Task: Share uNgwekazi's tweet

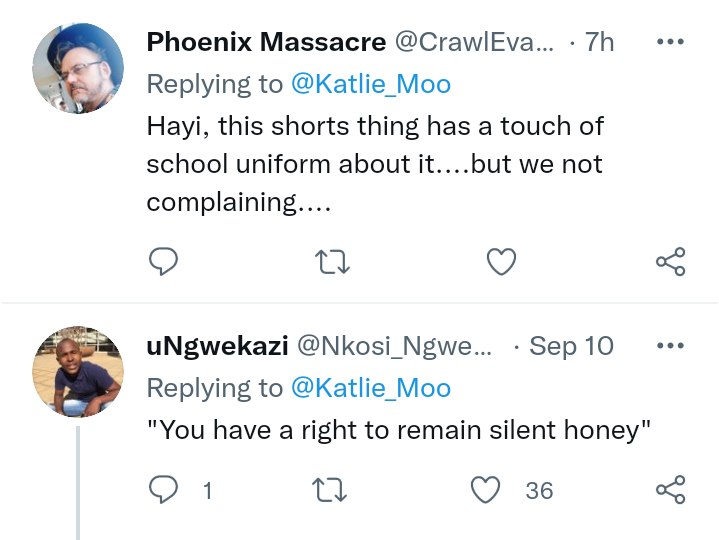Action: (x=670, y=490)
